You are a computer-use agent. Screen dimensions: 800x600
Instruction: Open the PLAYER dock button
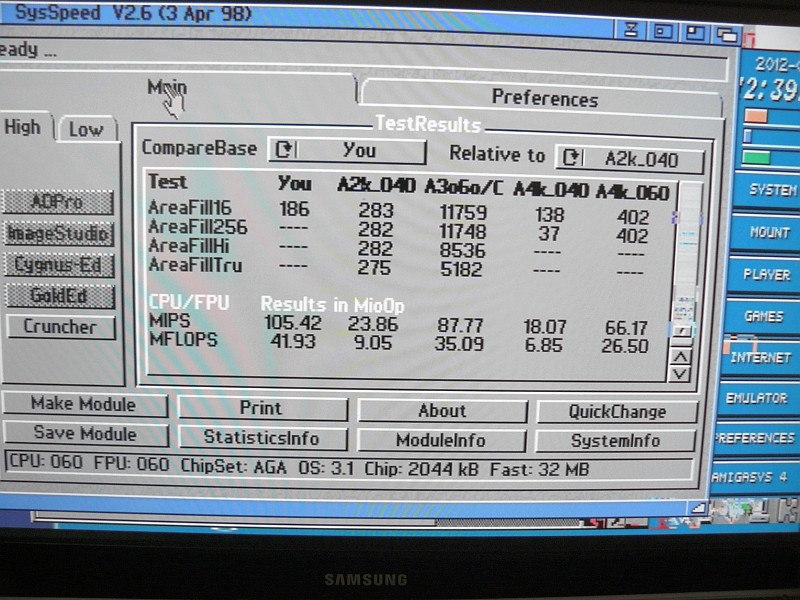coord(765,275)
